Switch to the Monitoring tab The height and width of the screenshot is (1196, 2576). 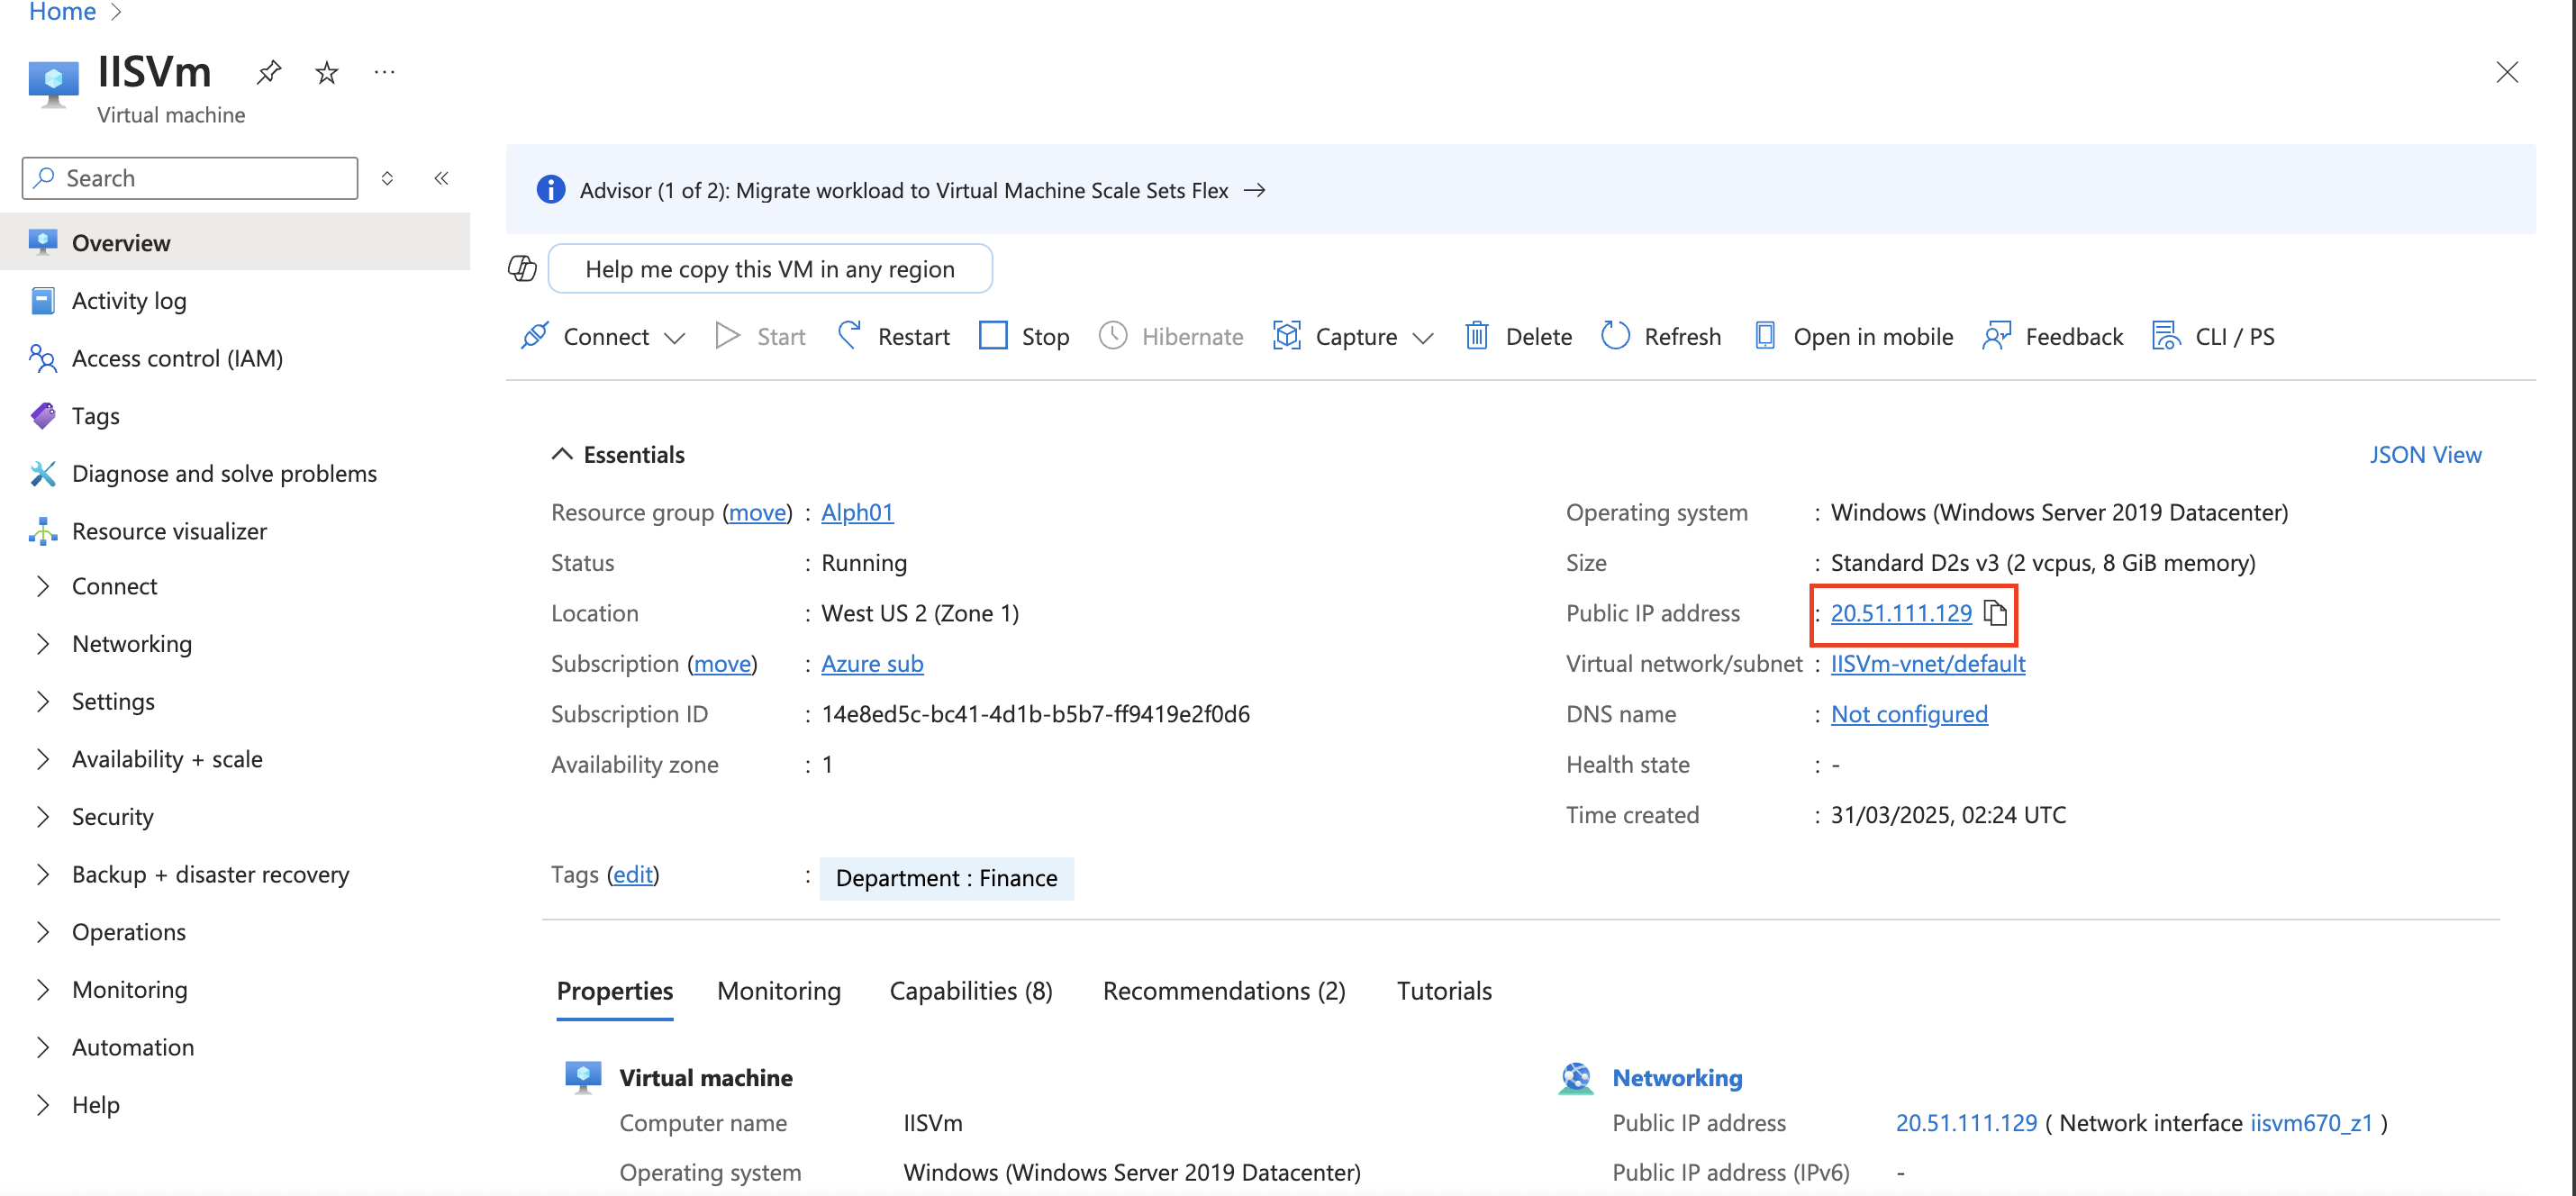click(x=779, y=990)
